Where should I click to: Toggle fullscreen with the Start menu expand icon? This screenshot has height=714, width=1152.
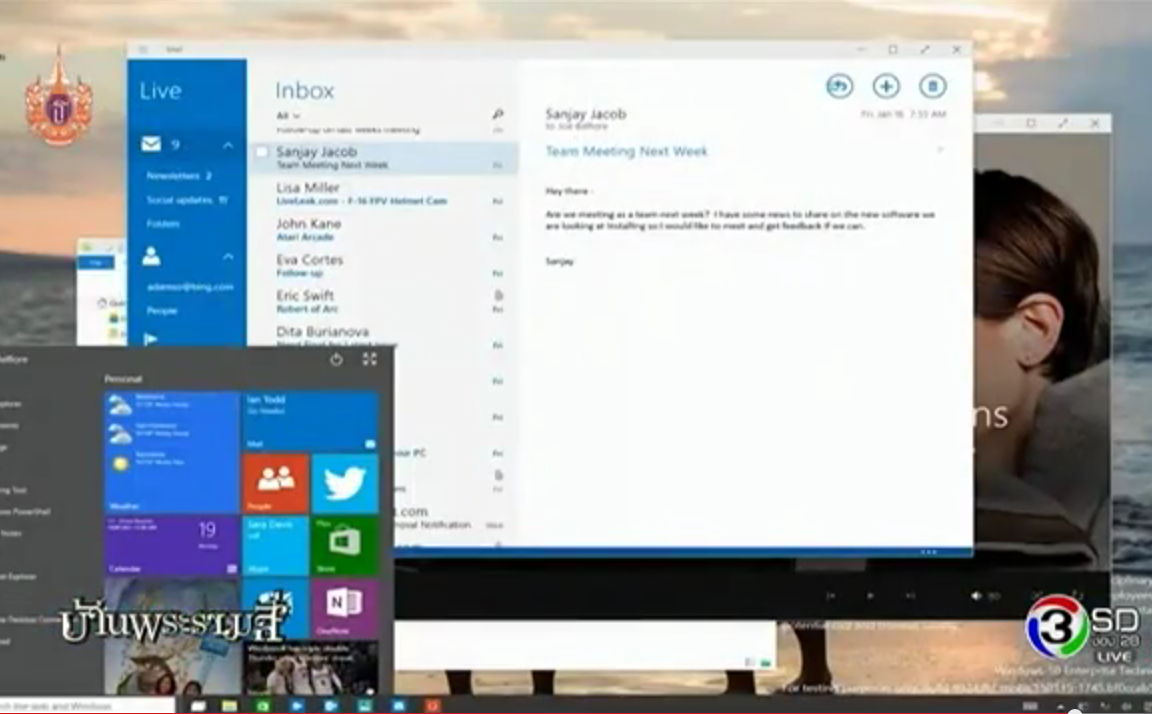click(x=368, y=358)
